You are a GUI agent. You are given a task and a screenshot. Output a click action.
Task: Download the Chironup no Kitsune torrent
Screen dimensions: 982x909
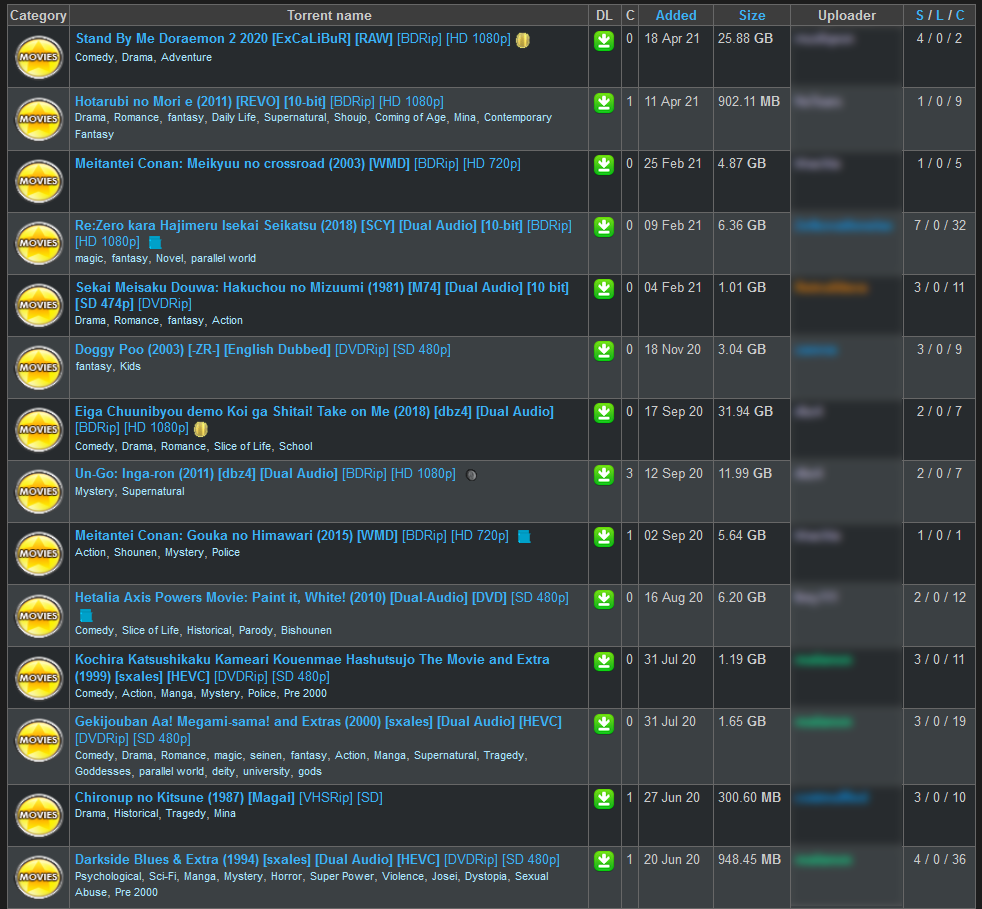coord(604,799)
